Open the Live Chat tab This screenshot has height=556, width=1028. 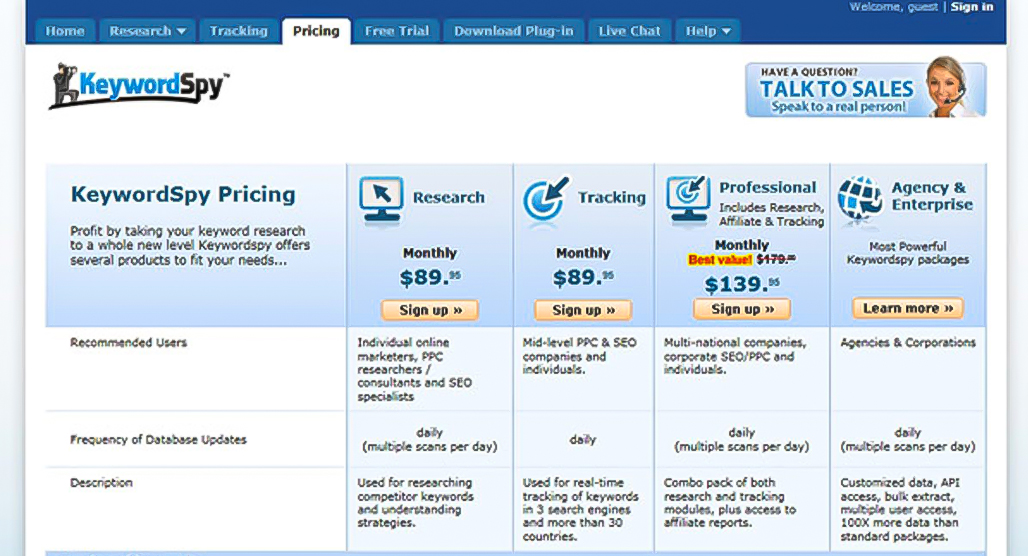click(x=629, y=31)
